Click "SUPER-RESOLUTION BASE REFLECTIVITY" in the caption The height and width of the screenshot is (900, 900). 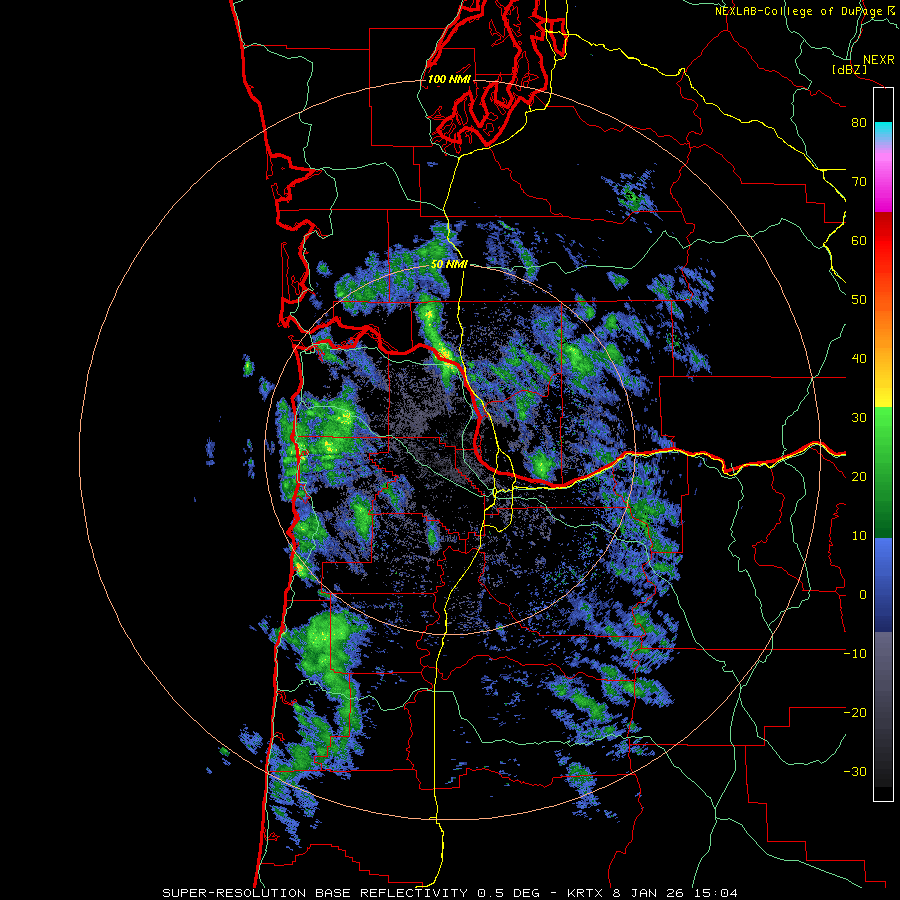(x=315, y=893)
